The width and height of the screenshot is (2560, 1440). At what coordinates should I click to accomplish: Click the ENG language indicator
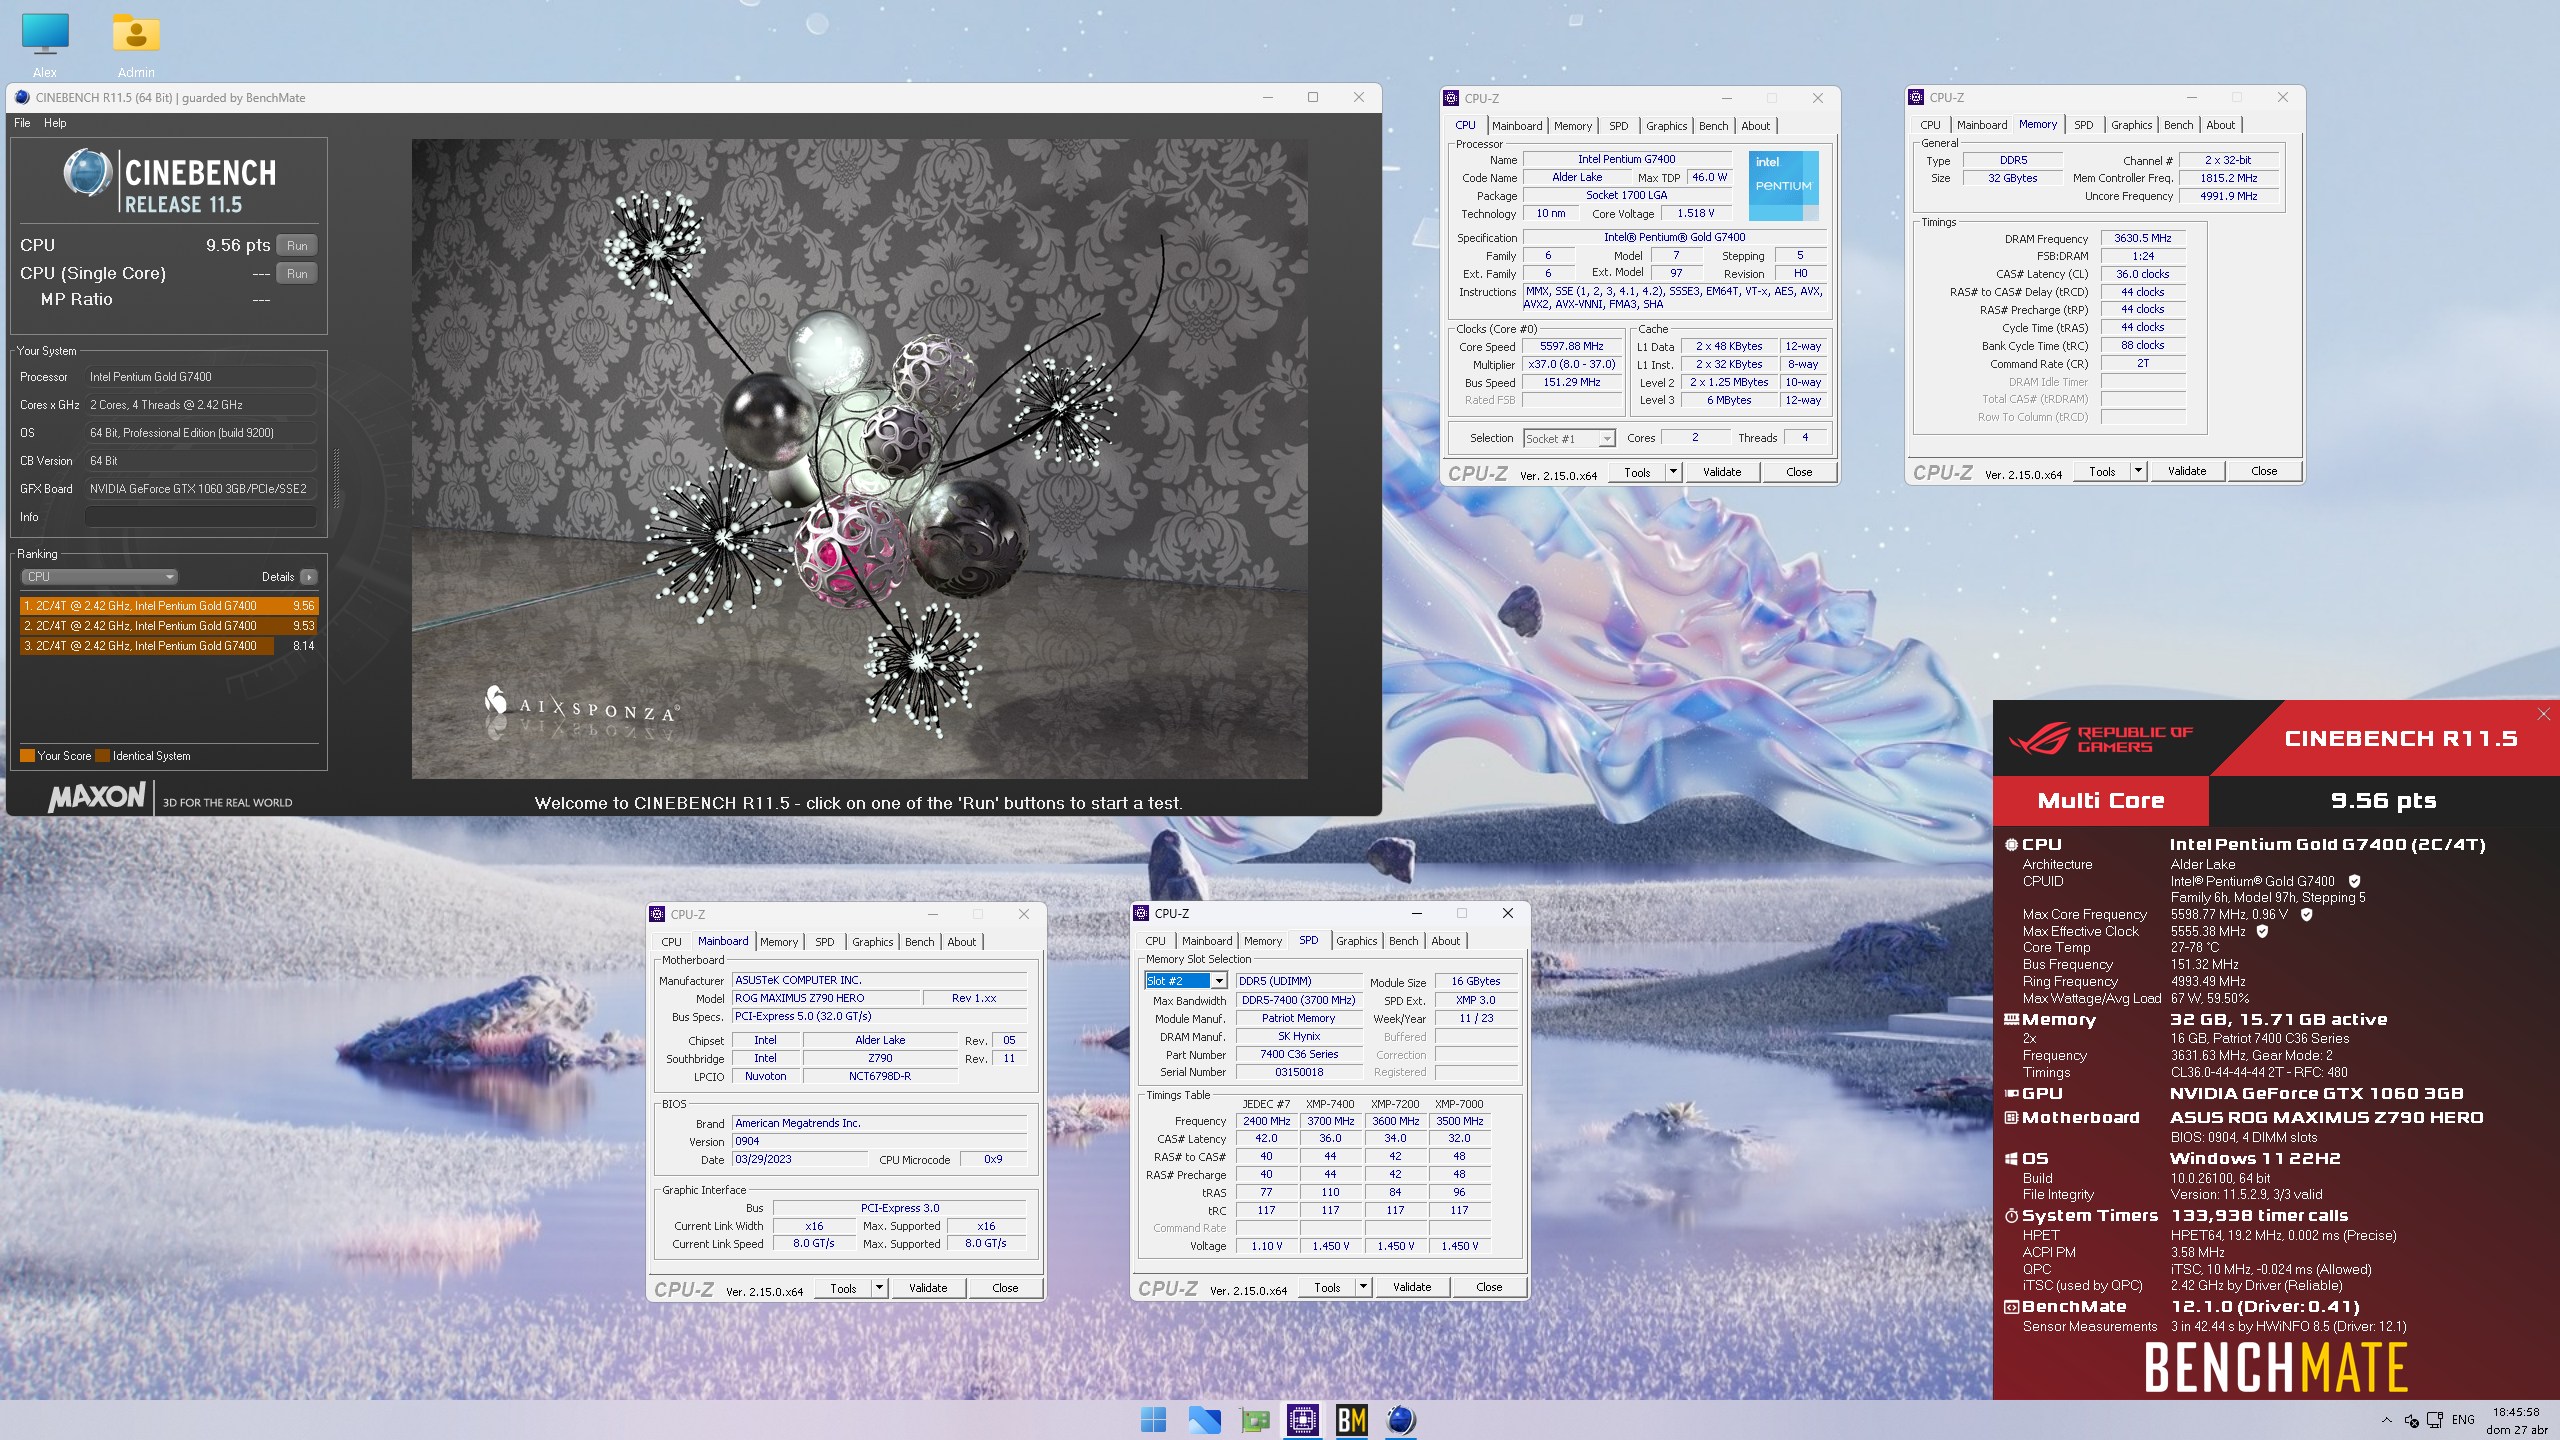pos(2463,1420)
